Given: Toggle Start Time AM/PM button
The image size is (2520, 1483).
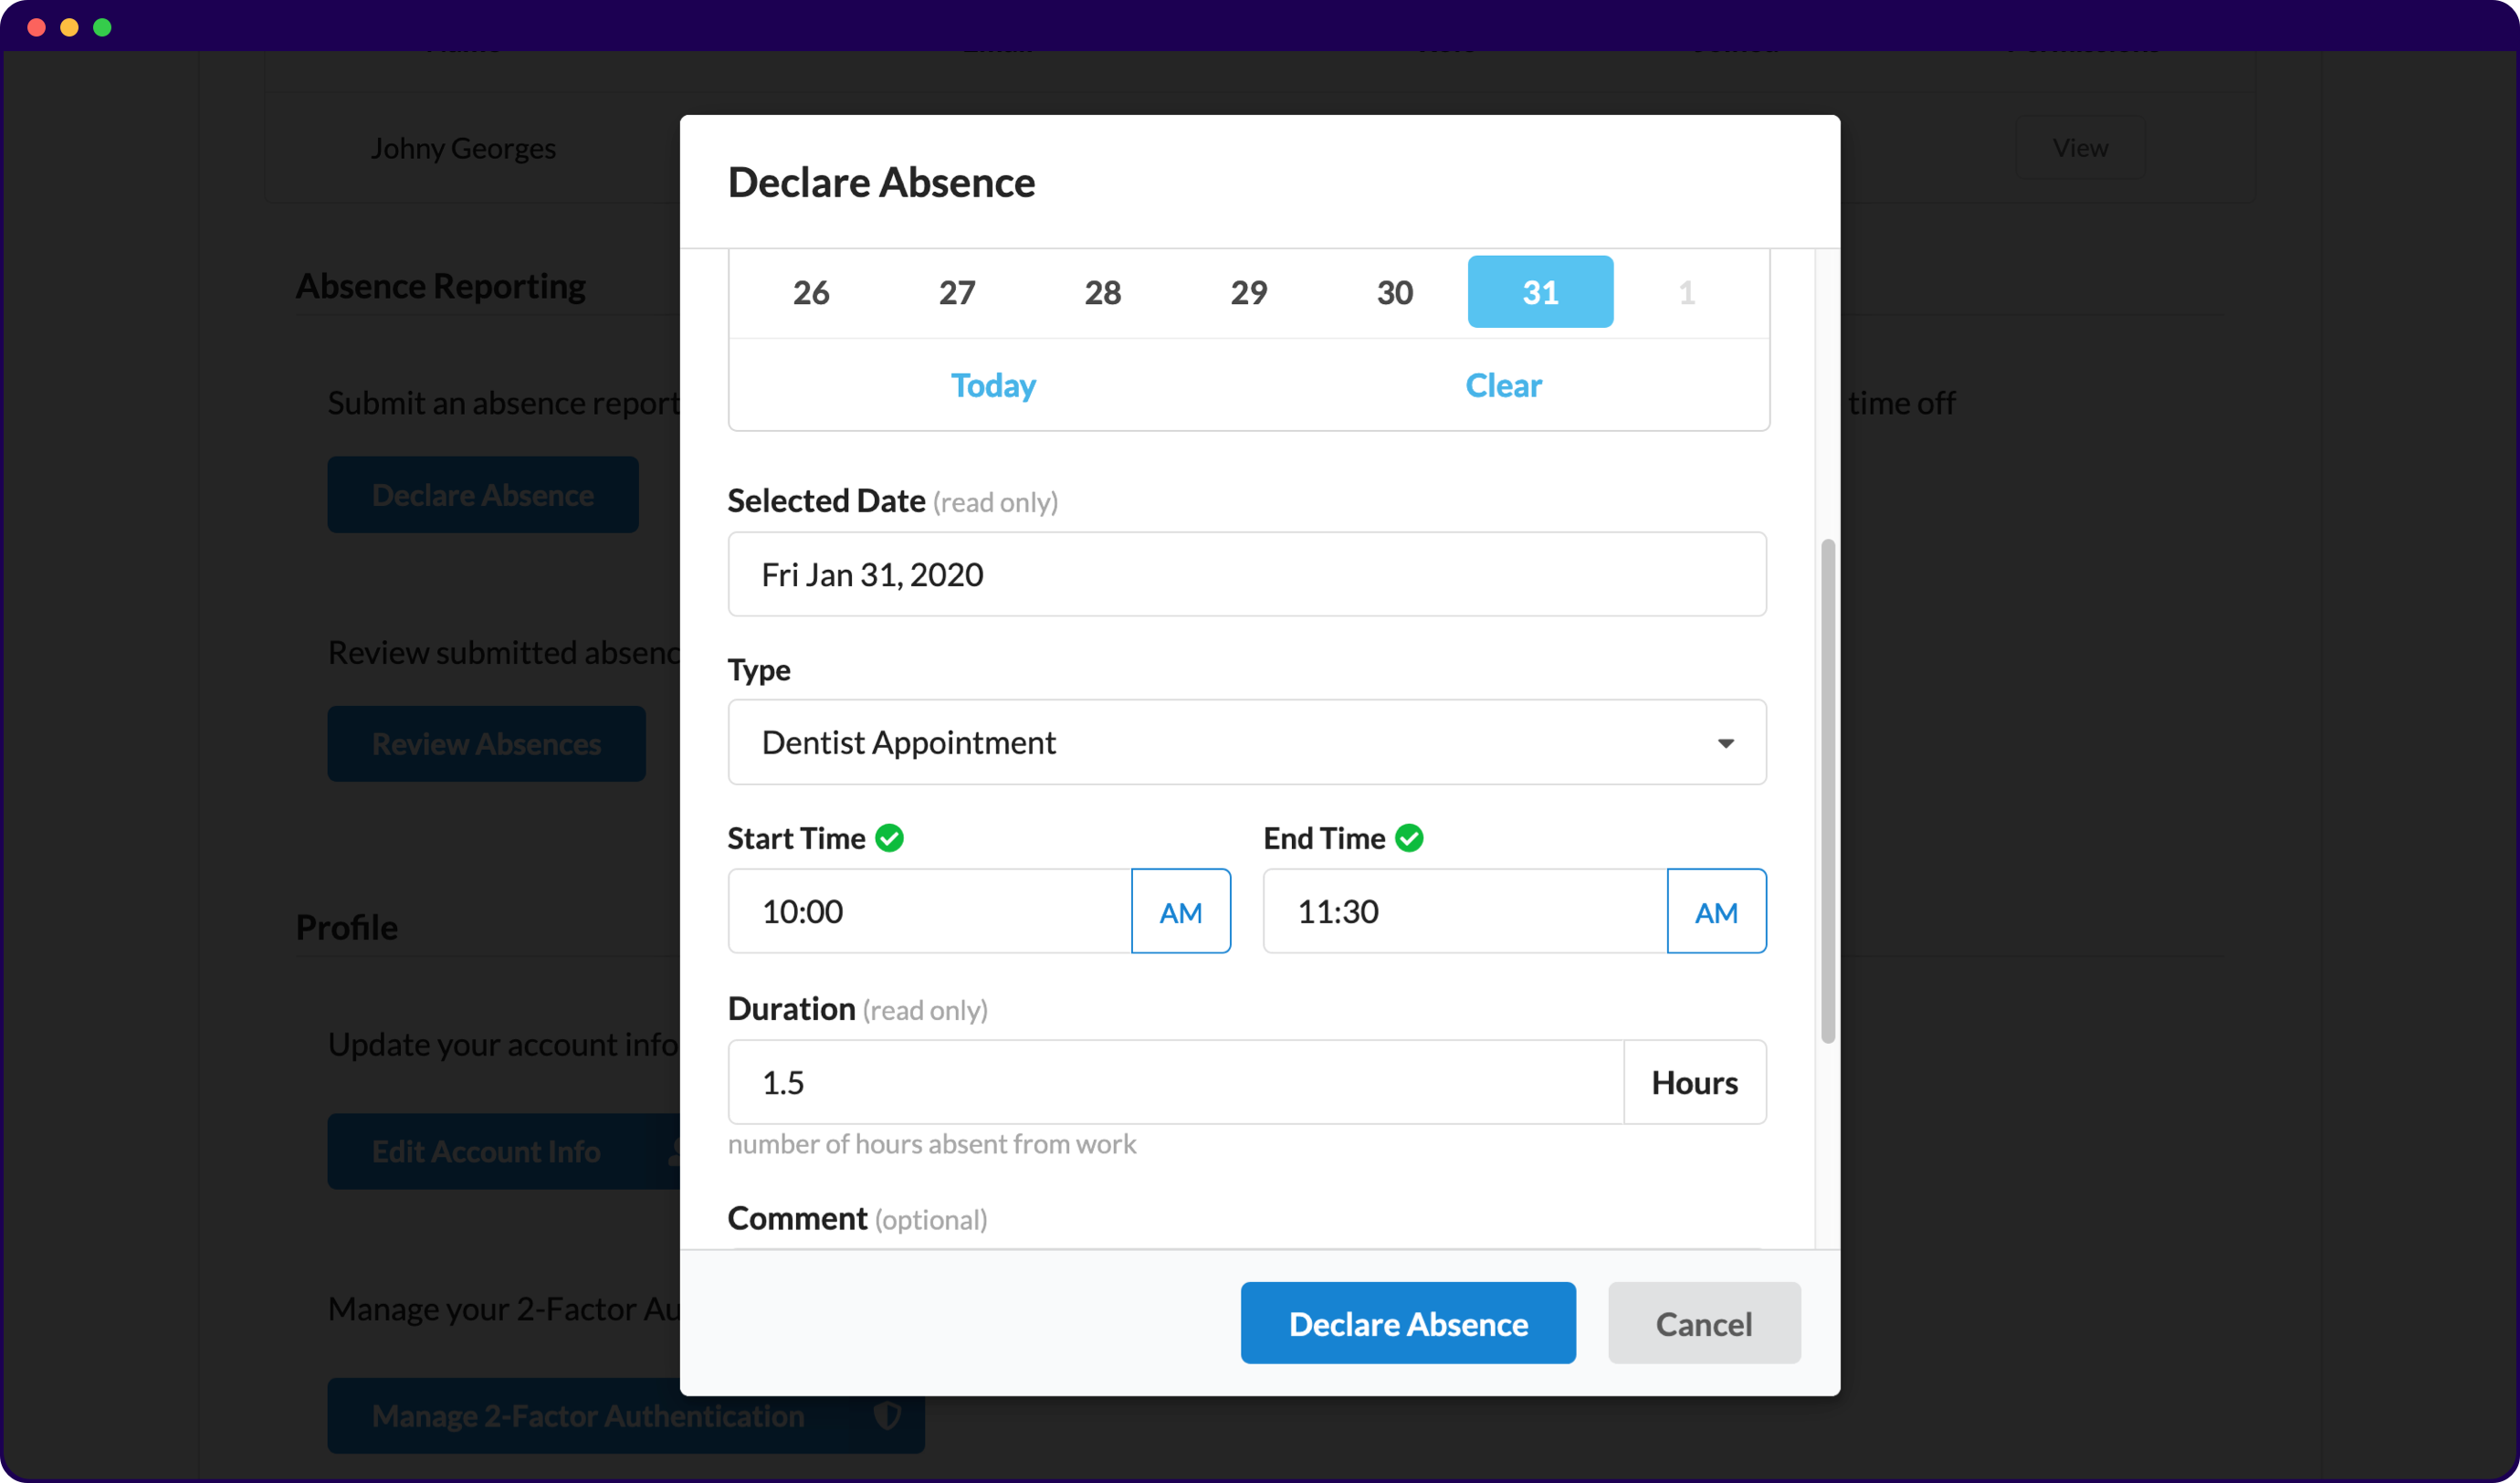Looking at the screenshot, I should [x=1180, y=911].
